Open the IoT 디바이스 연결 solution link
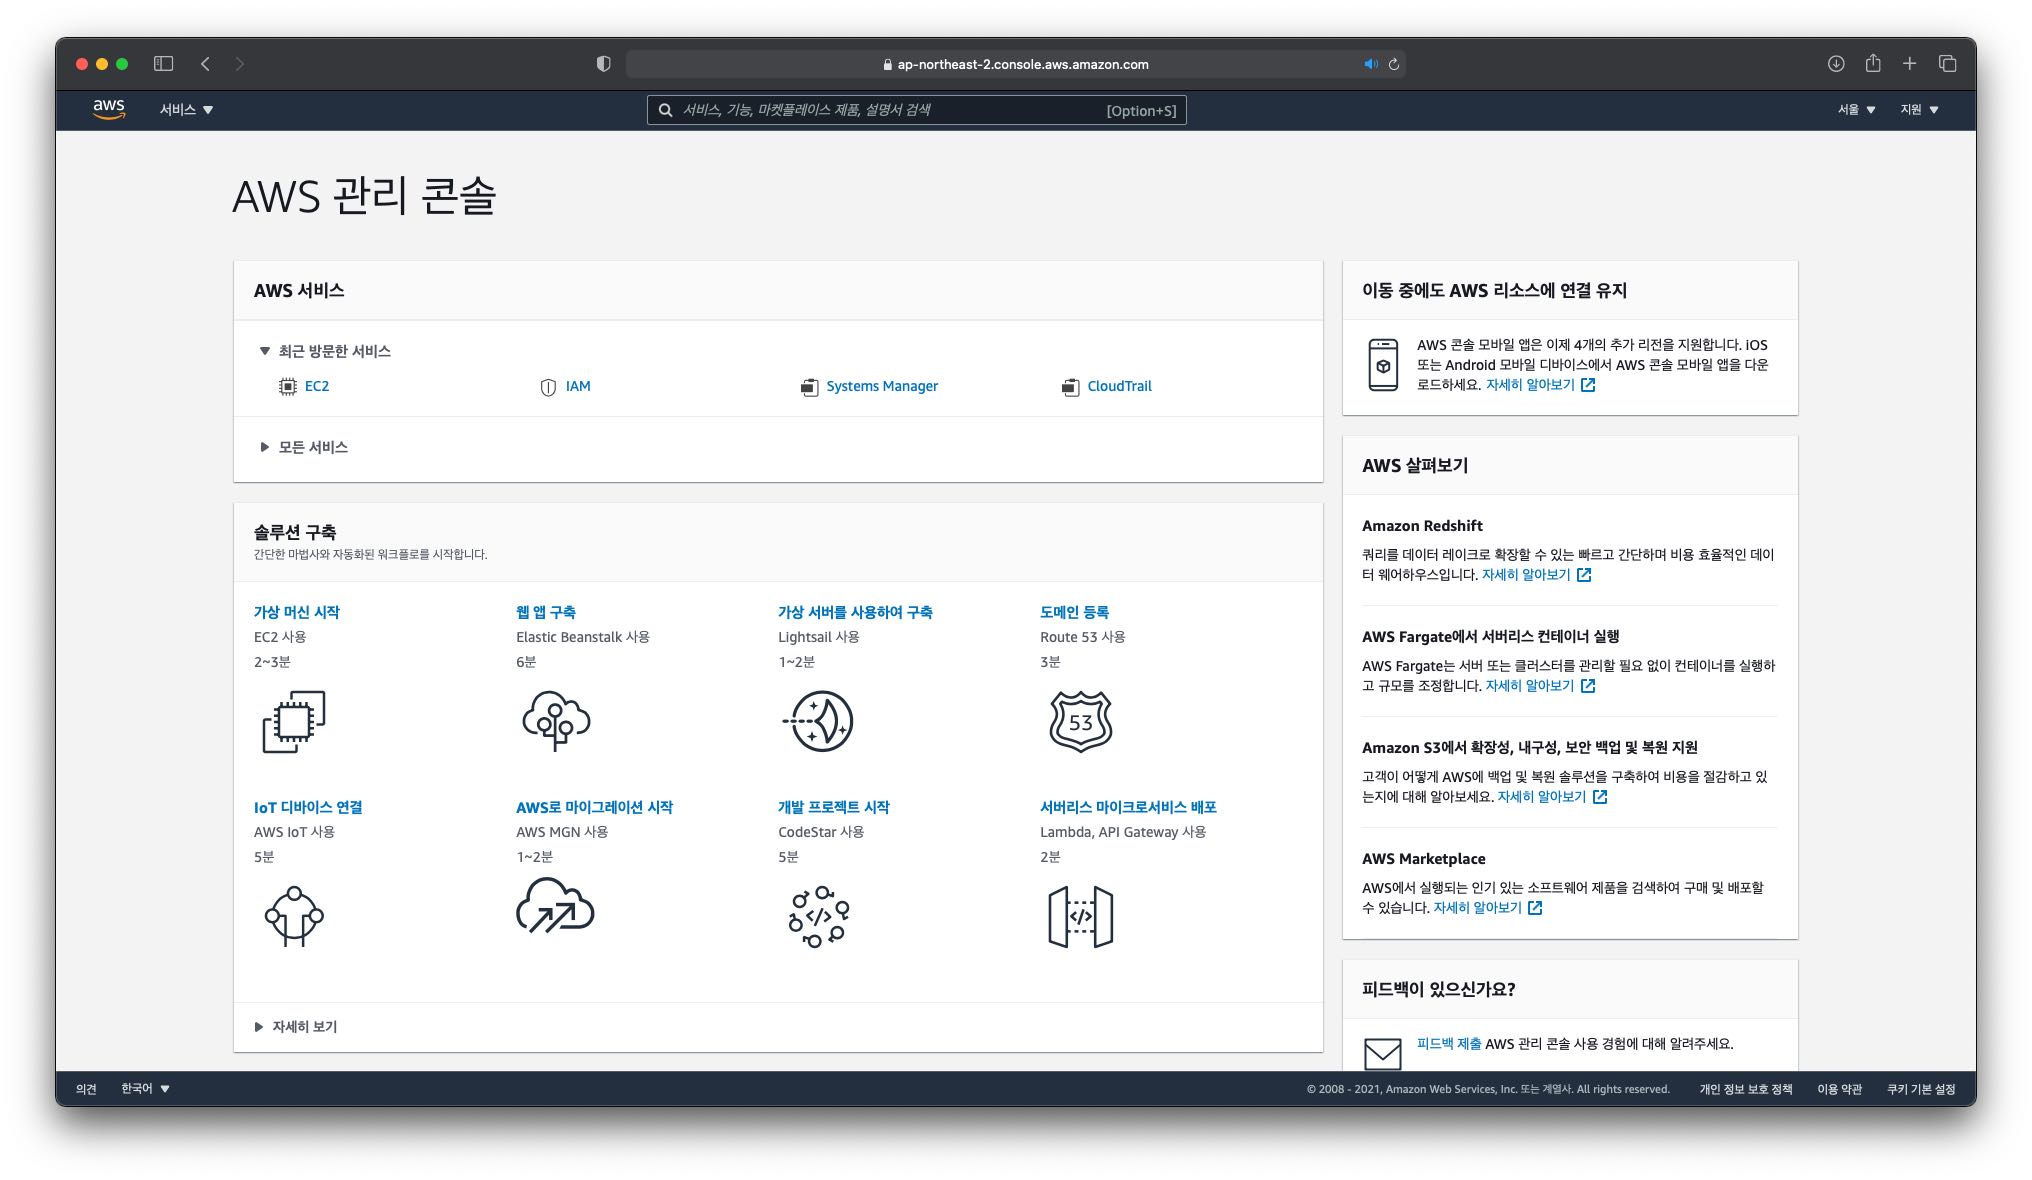 [x=308, y=807]
